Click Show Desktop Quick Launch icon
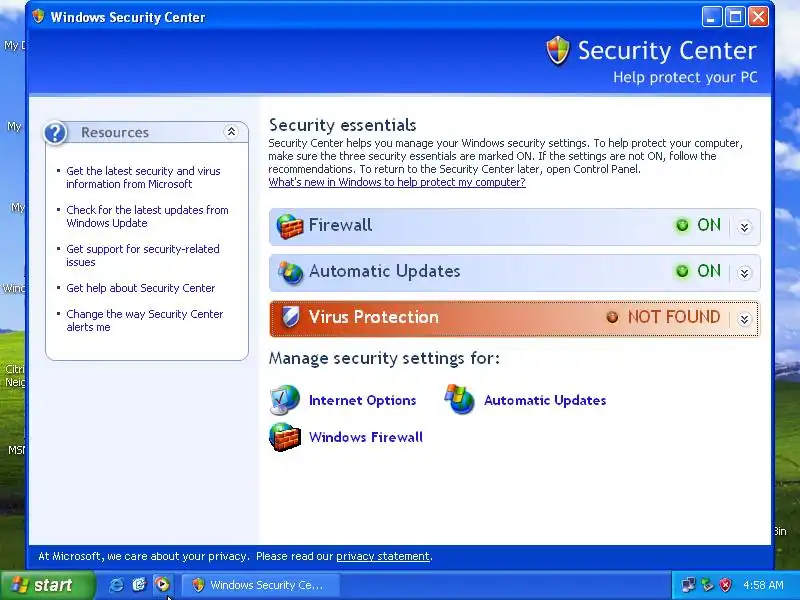This screenshot has width=800, height=600. (x=139, y=585)
